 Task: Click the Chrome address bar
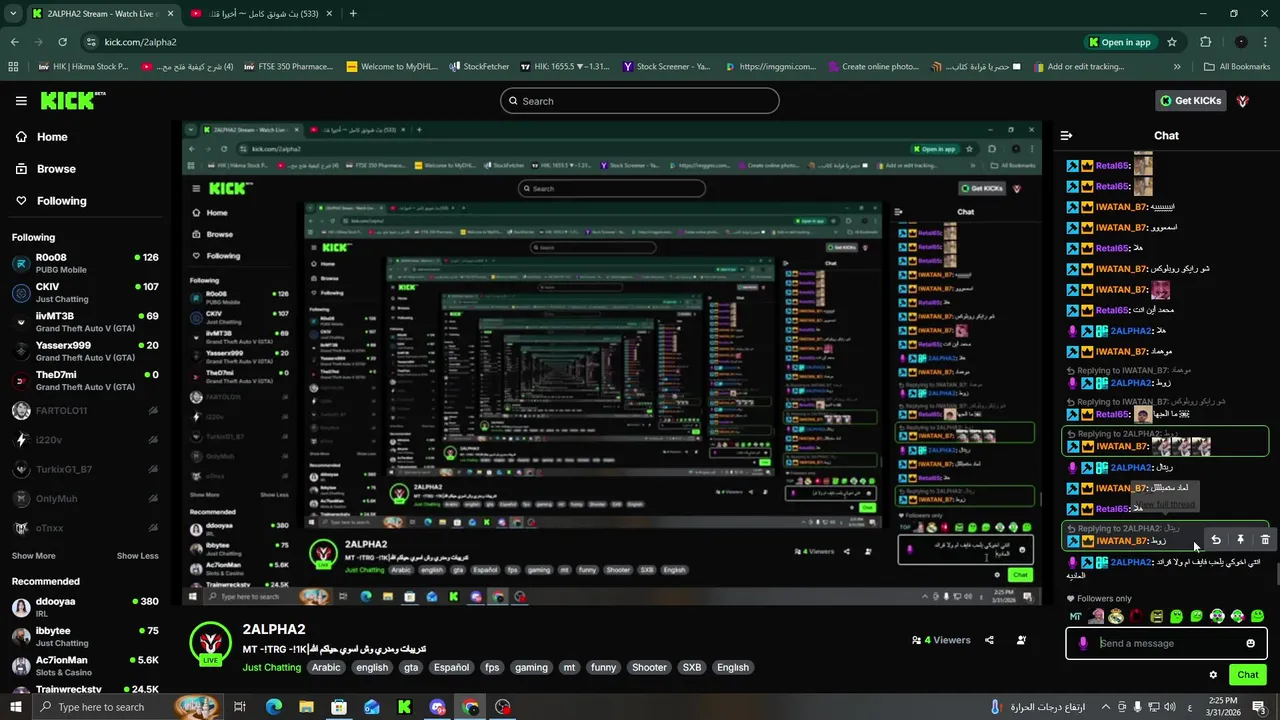pos(630,42)
